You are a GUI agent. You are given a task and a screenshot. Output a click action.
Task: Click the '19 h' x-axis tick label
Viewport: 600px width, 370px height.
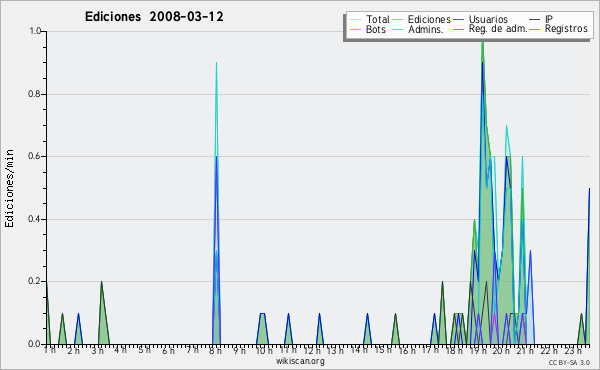480,351
